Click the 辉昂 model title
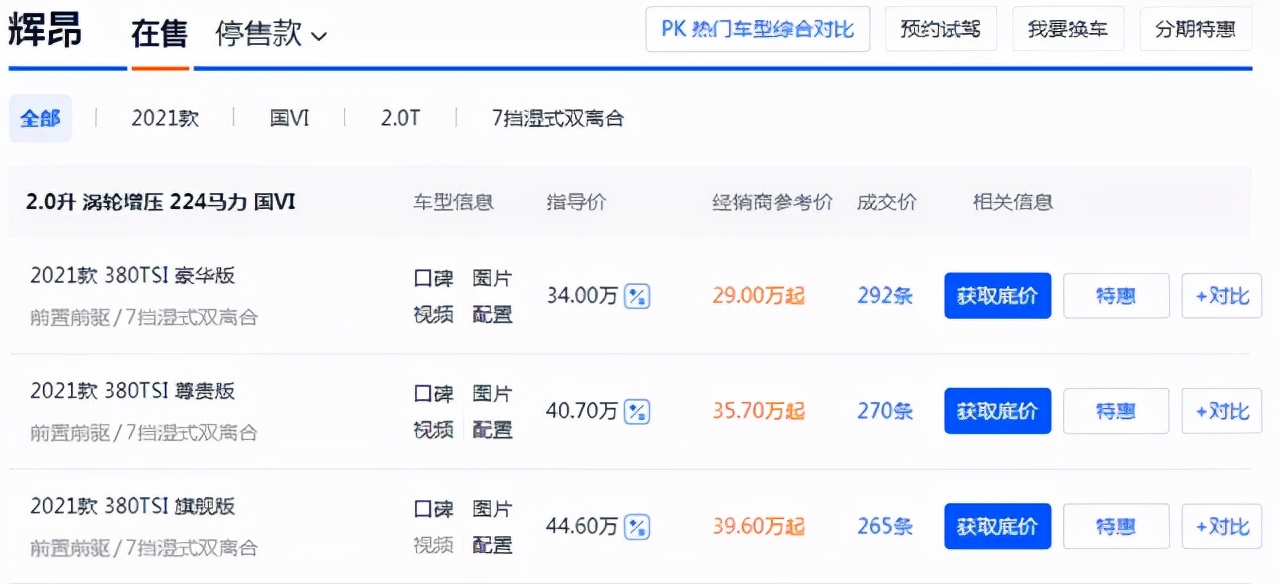The height and width of the screenshot is (584, 1280). coord(45,31)
